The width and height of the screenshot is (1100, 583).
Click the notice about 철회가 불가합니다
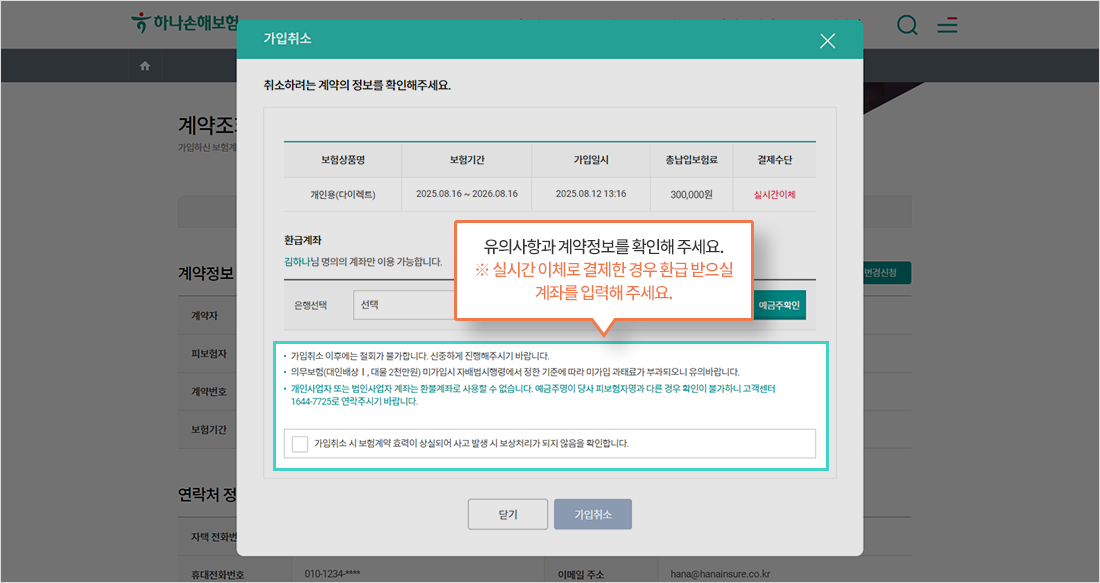coord(420,356)
